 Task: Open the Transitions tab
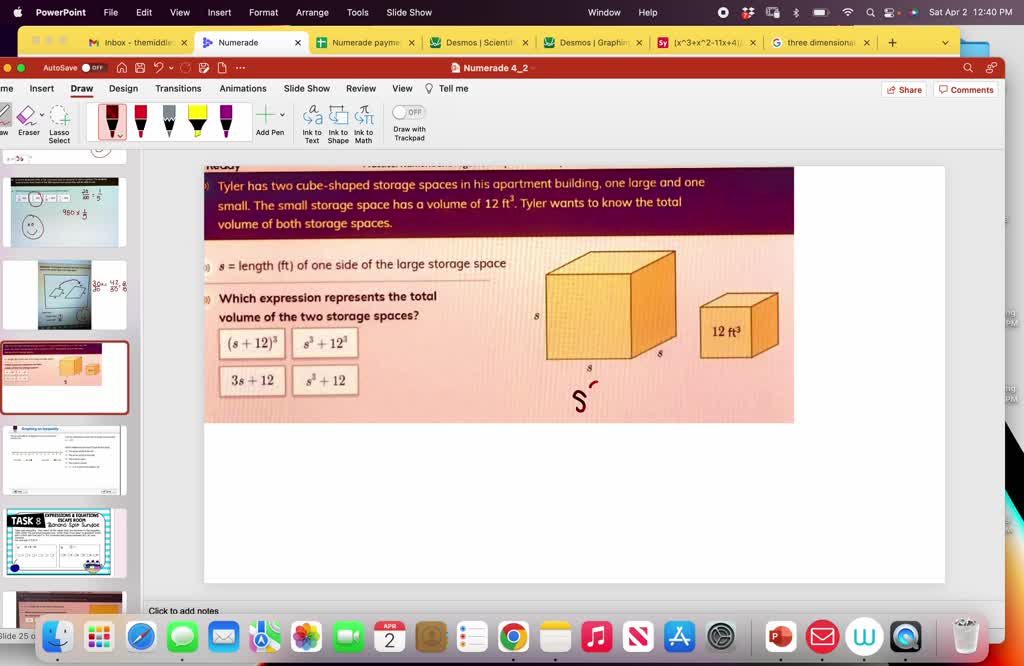click(178, 89)
